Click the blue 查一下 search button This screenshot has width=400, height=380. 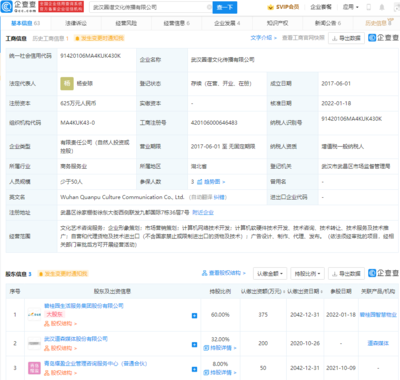tap(225, 7)
